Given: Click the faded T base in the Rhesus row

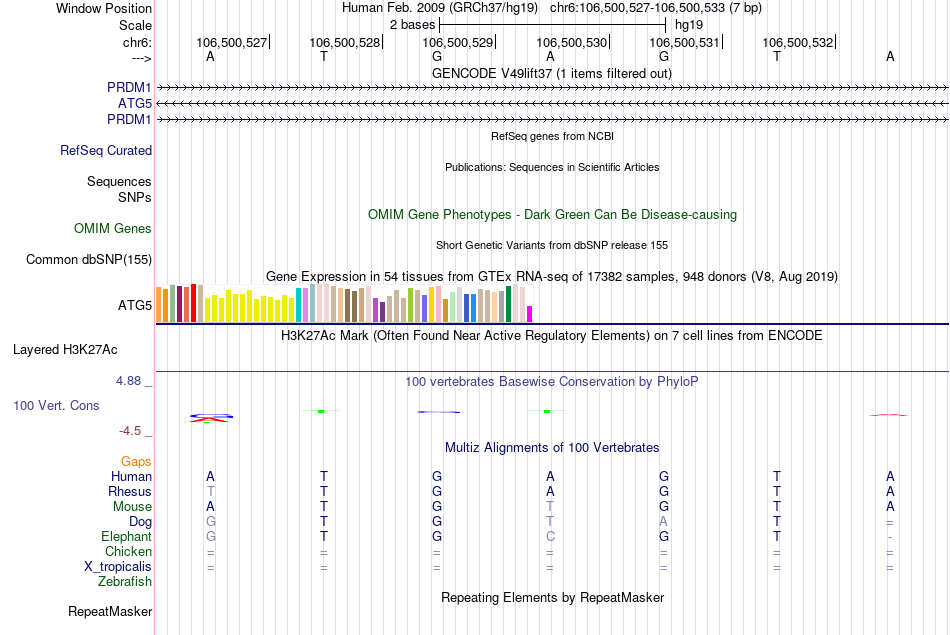Looking at the screenshot, I should point(210,491).
